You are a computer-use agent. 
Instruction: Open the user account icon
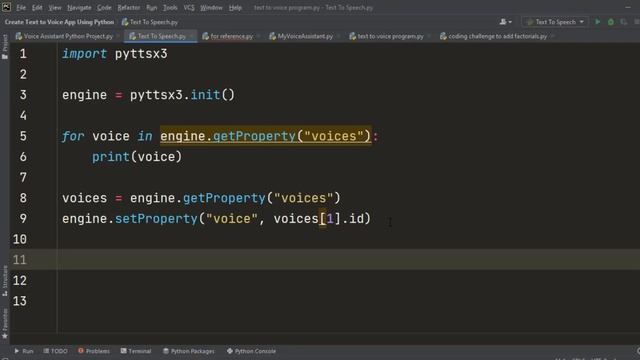[505, 22]
